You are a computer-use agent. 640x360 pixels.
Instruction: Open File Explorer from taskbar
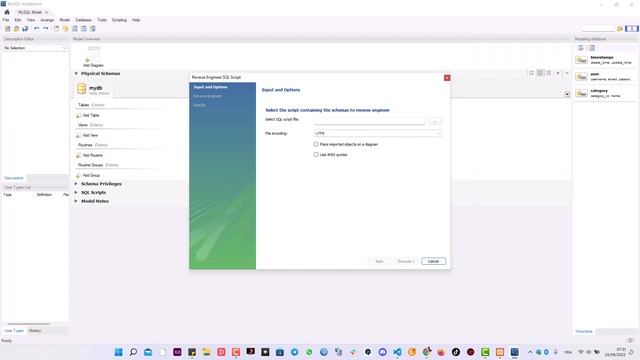point(207,352)
